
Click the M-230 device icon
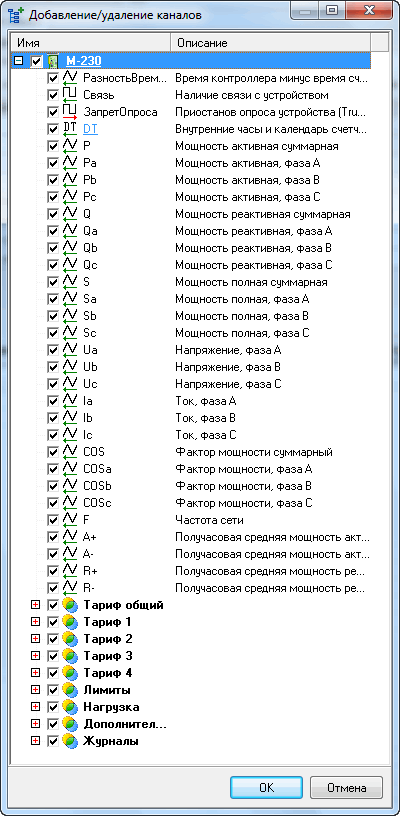coord(53,61)
